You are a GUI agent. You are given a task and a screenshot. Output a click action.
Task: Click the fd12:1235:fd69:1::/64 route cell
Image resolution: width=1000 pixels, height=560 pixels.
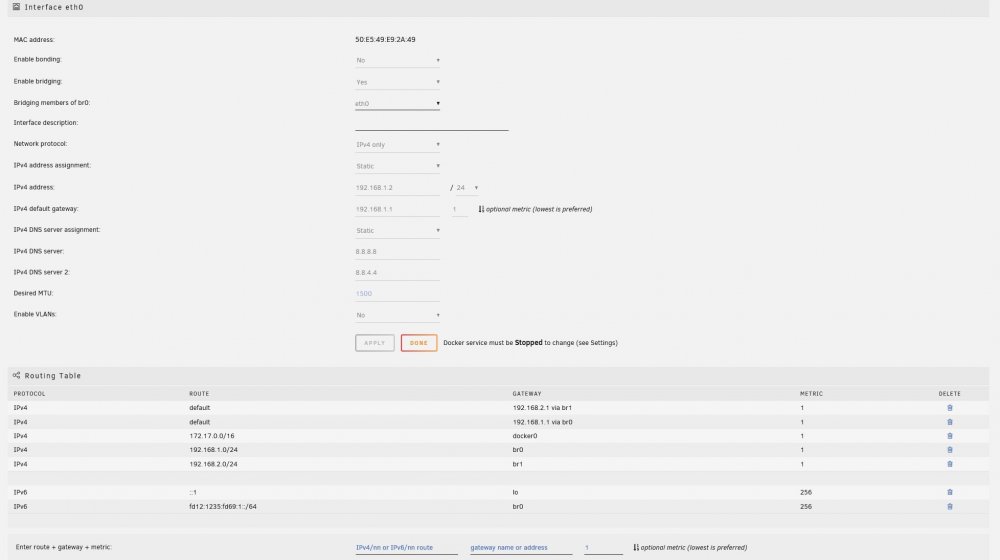[223, 506]
